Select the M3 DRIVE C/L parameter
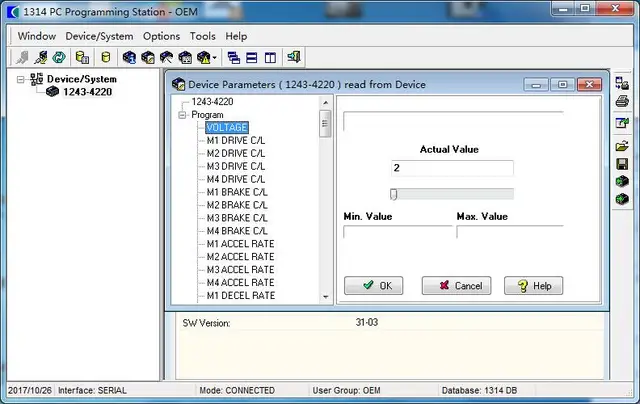The width and height of the screenshot is (640, 404). point(236,166)
